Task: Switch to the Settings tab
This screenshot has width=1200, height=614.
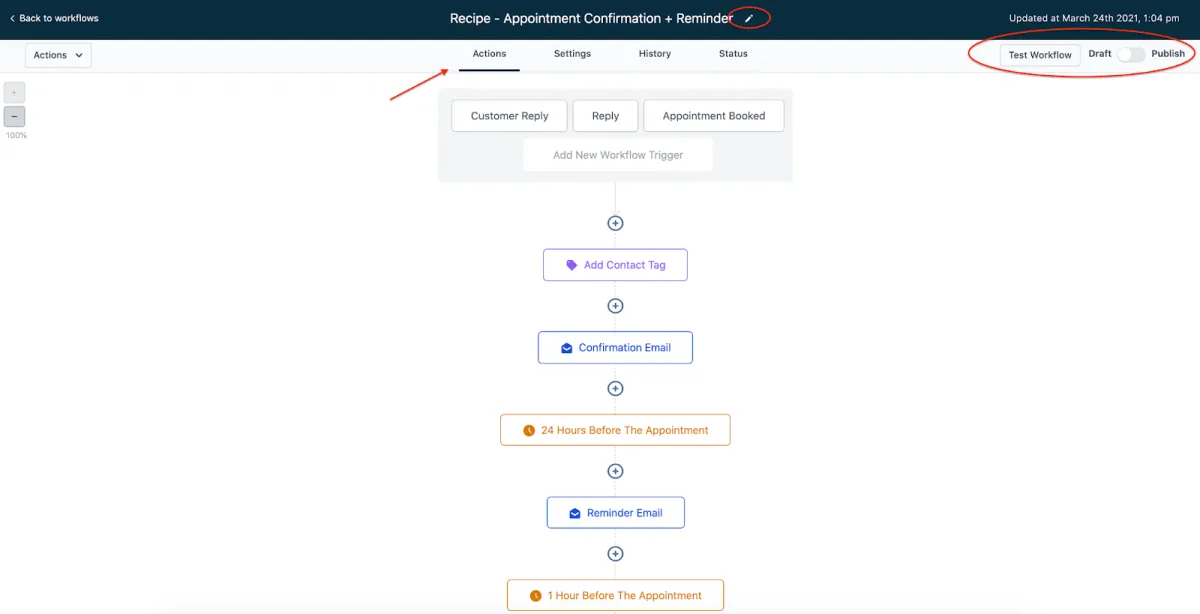Action: [x=572, y=54]
